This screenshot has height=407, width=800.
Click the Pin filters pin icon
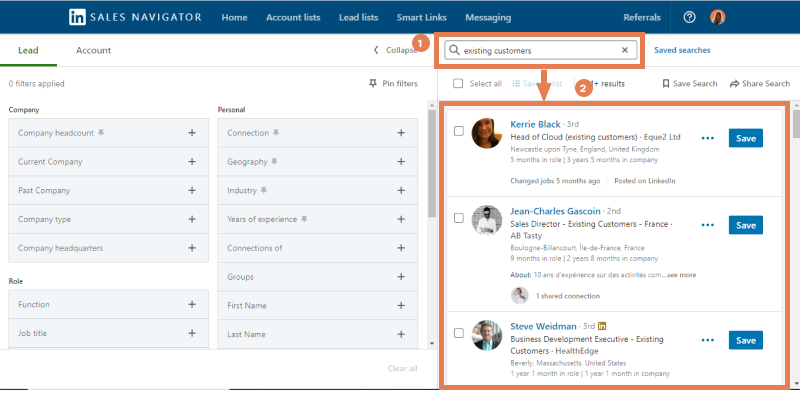click(374, 84)
